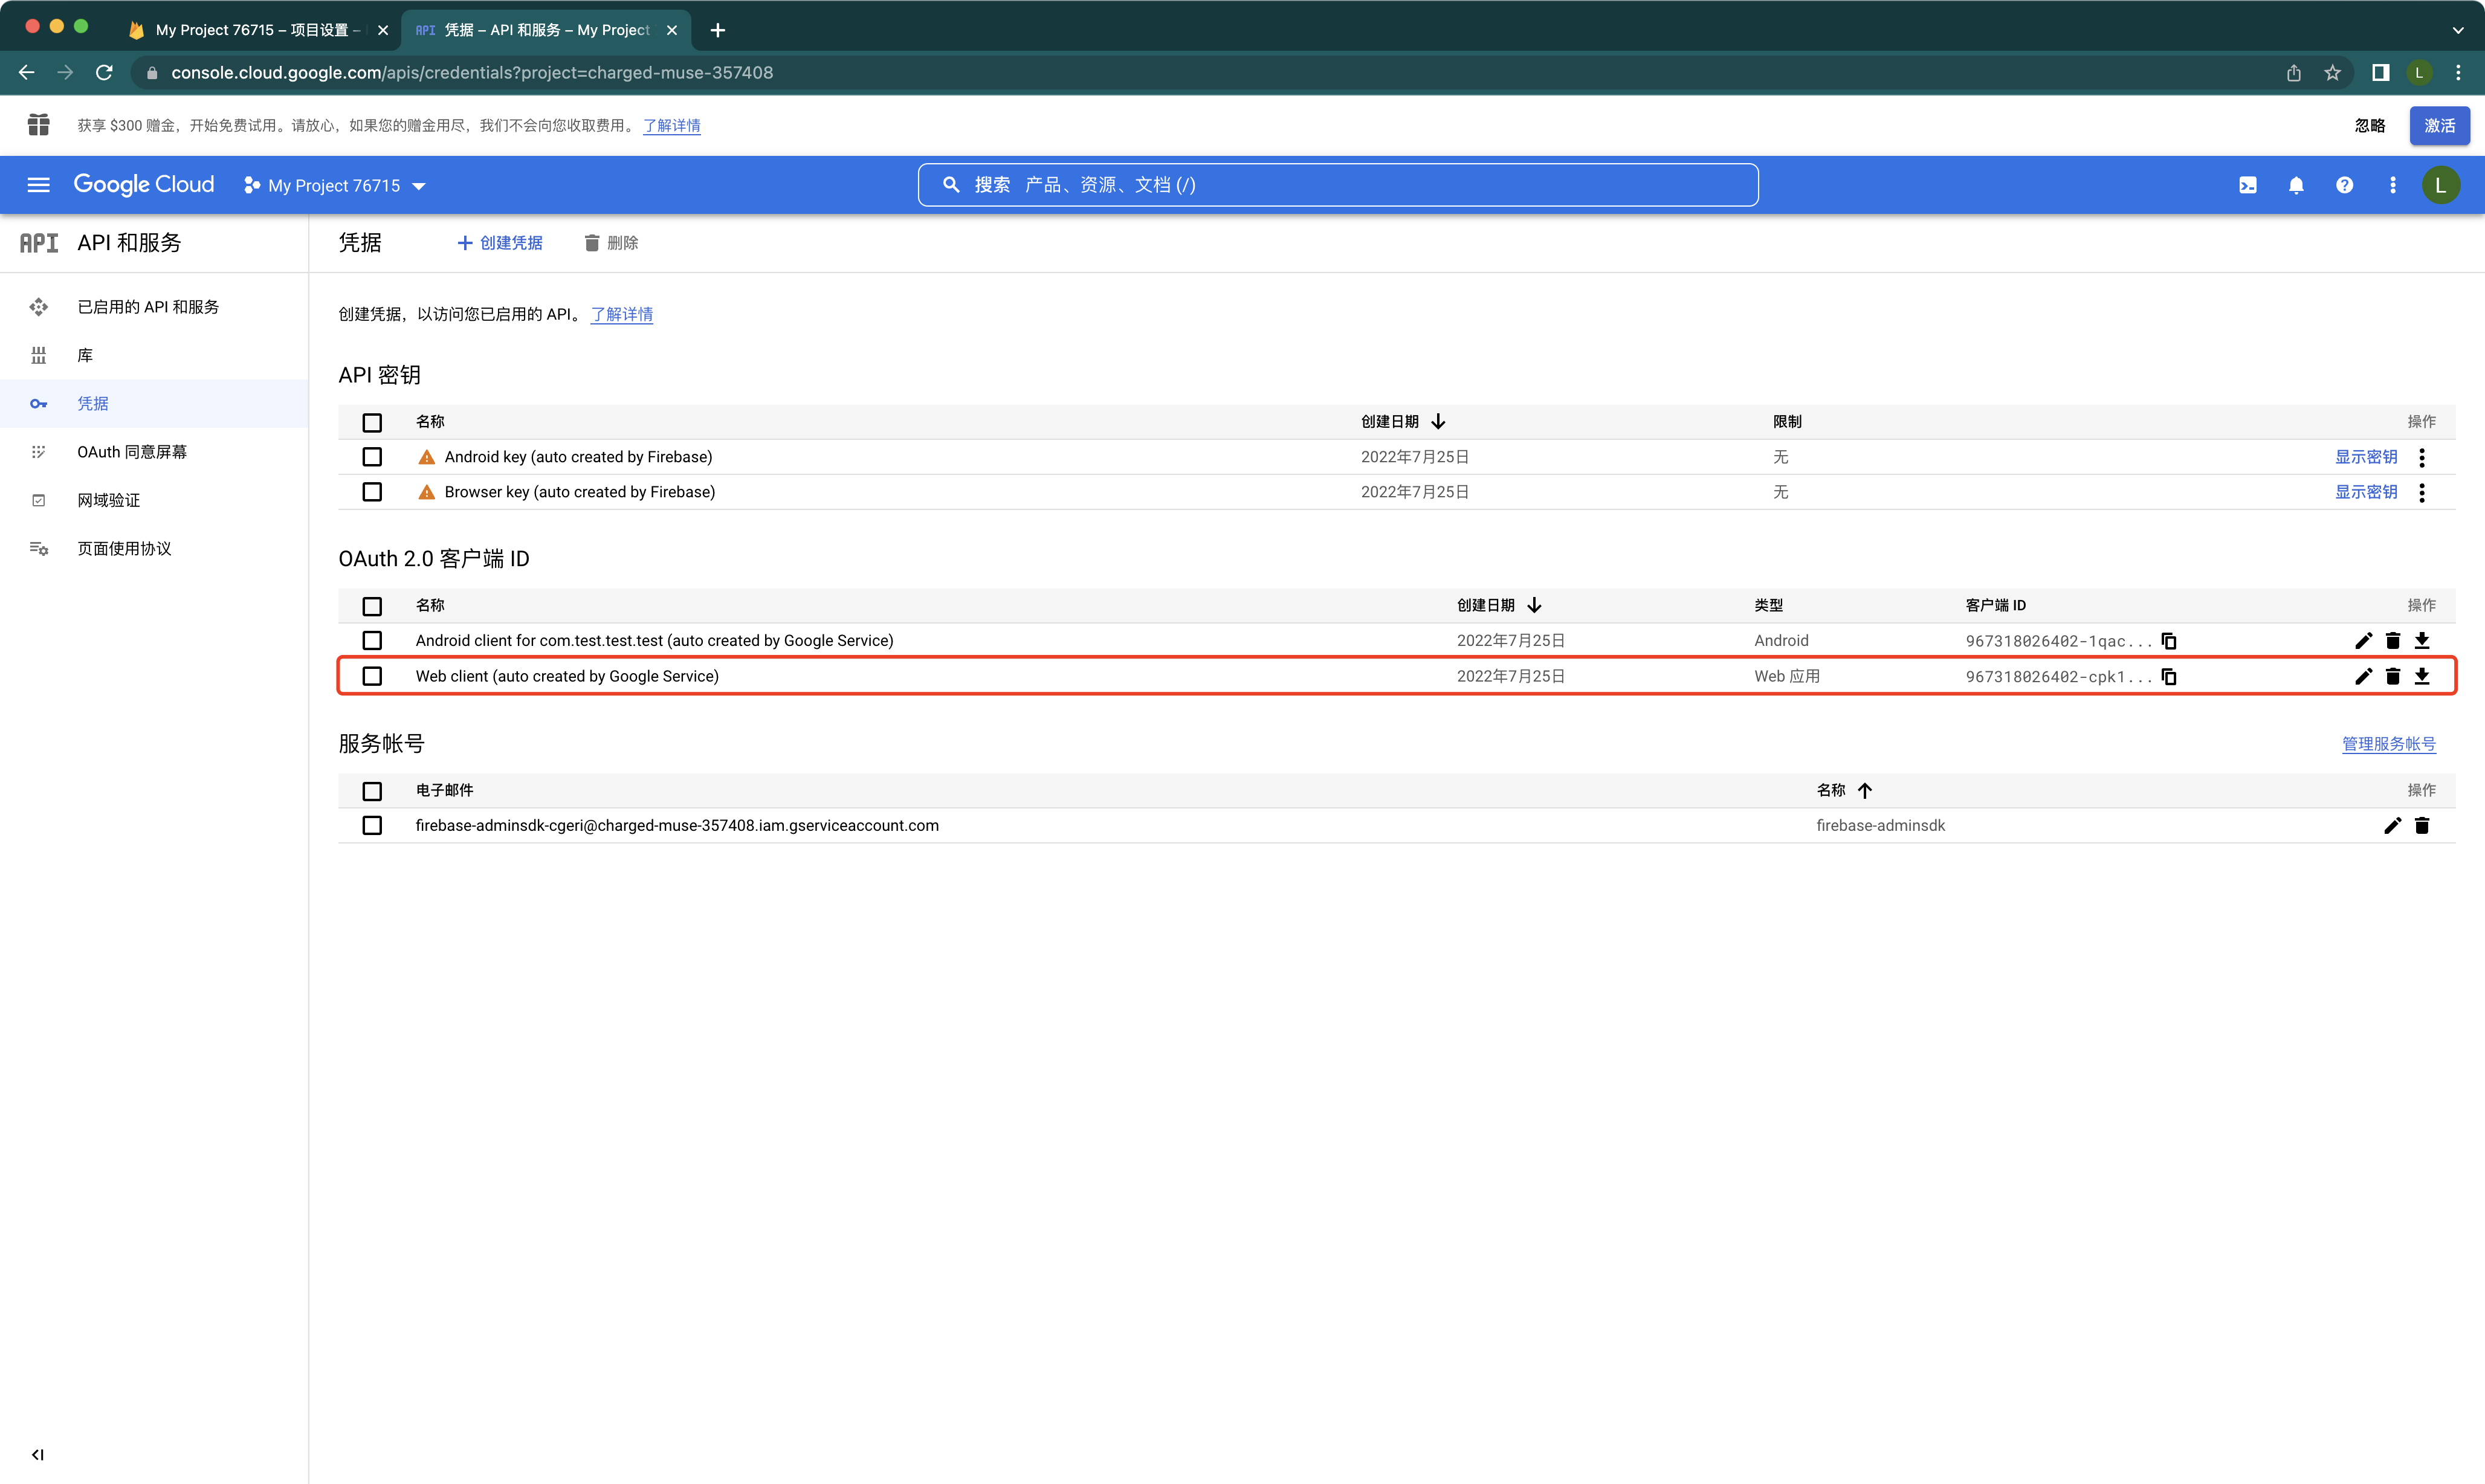
Task: Open more actions for Browser key
Action: pyautogui.click(x=2421, y=492)
